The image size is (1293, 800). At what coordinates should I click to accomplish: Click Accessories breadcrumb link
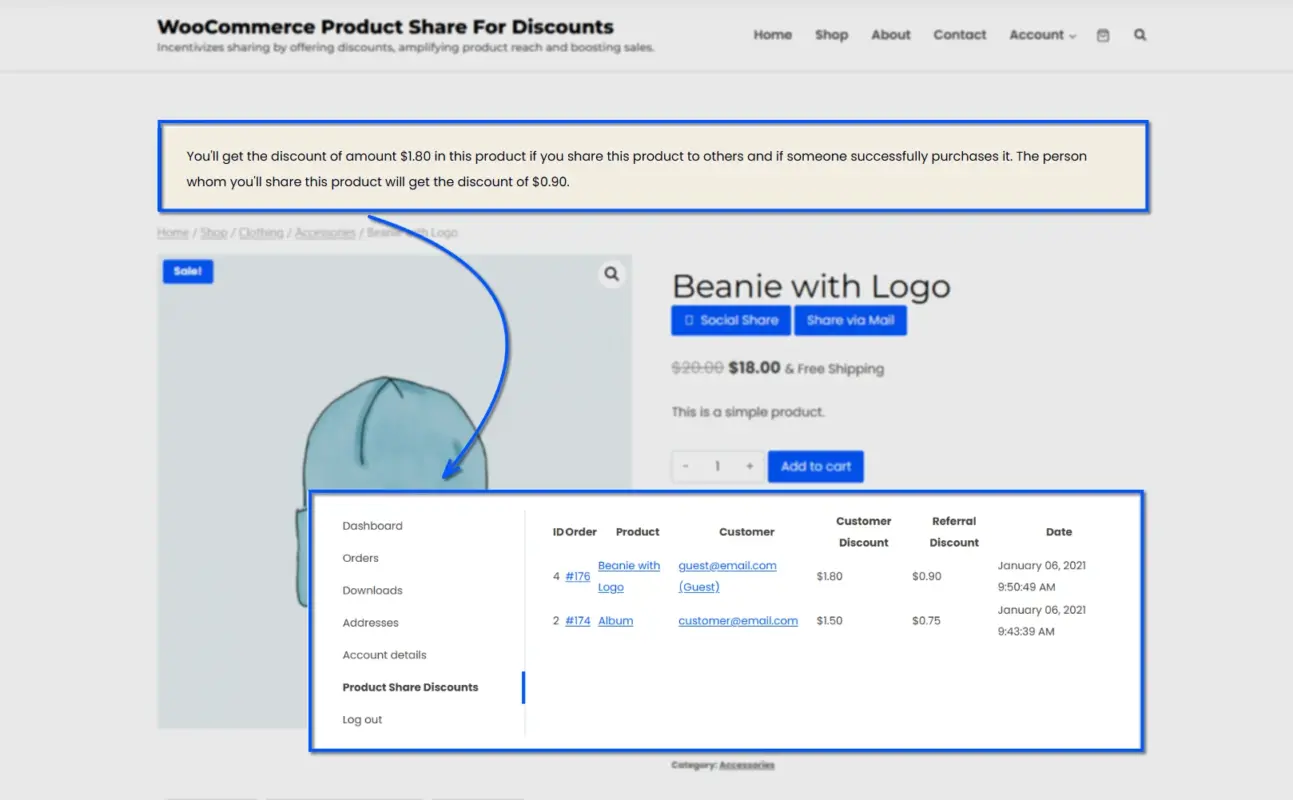tap(325, 232)
